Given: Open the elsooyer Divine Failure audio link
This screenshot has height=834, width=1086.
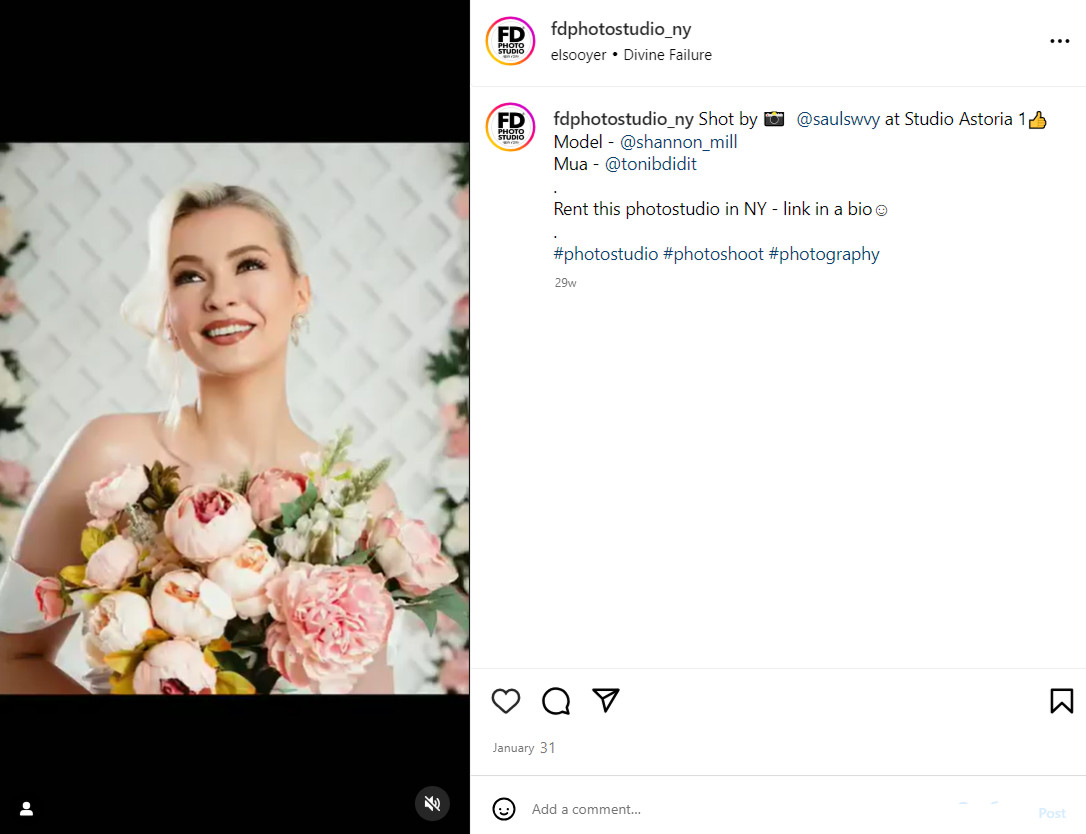Looking at the screenshot, I should click(x=631, y=55).
